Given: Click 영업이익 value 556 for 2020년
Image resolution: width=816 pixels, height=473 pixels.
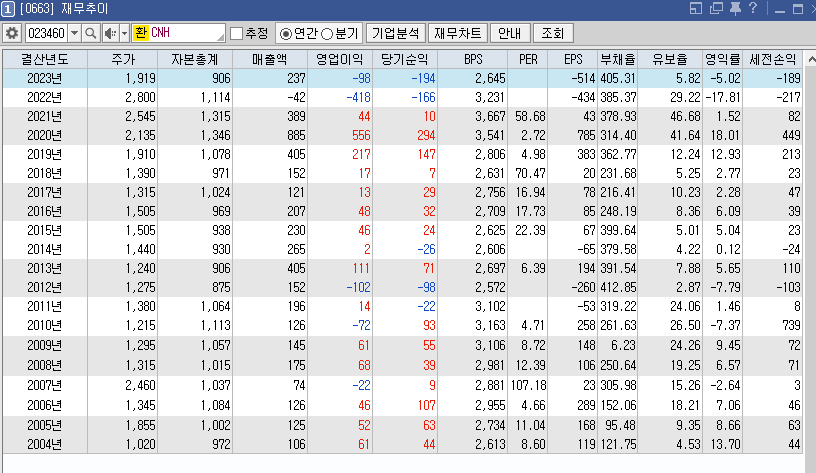Looking at the screenshot, I should pos(361,135).
